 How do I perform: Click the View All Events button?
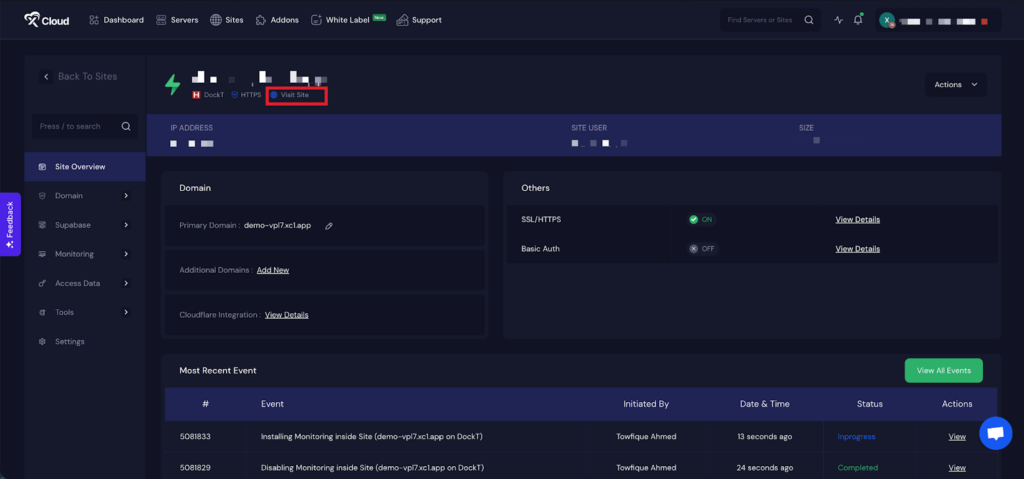(x=943, y=370)
